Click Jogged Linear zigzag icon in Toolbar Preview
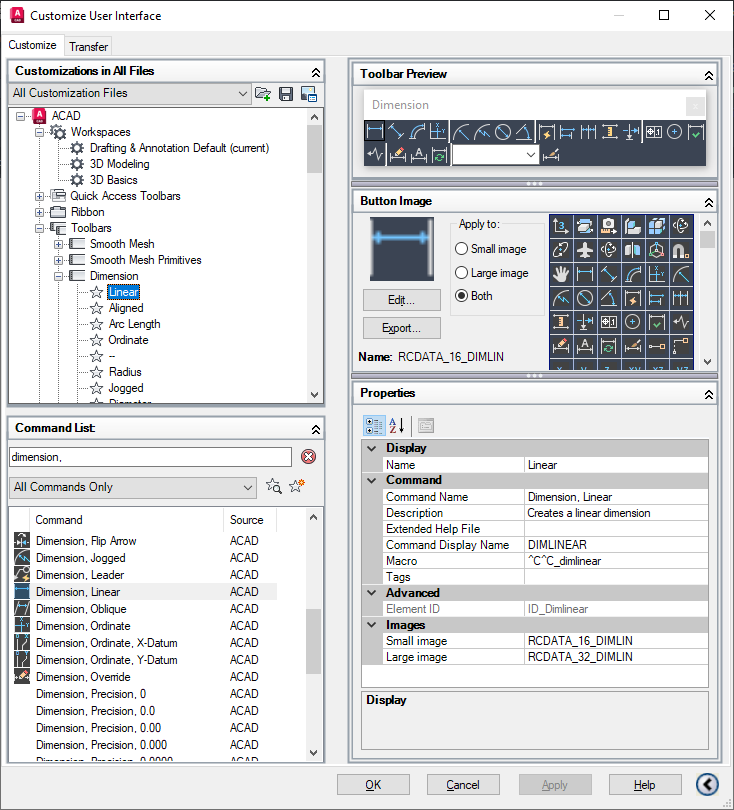This screenshot has height=810, width=734. (374, 155)
